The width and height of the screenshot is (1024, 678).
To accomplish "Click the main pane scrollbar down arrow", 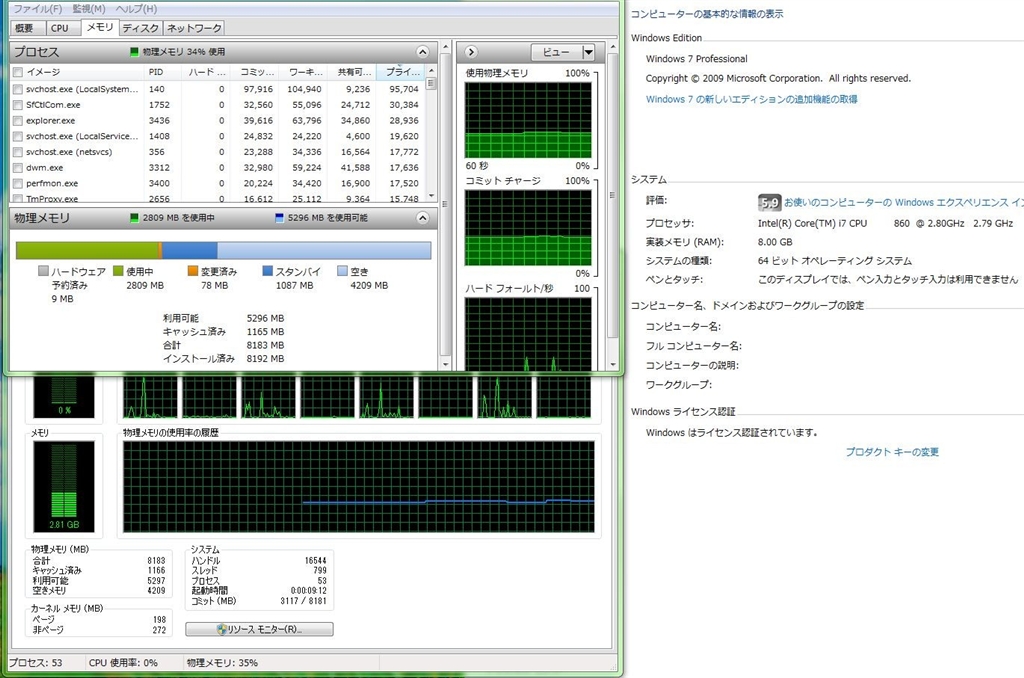I will pyautogui.click(x=446, y=364).
